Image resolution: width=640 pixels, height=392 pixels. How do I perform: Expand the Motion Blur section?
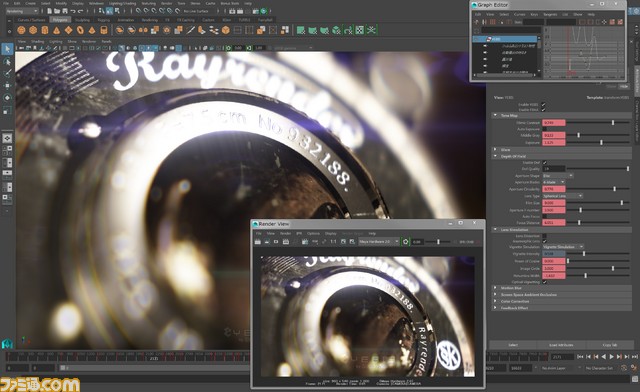coord(562,288)
